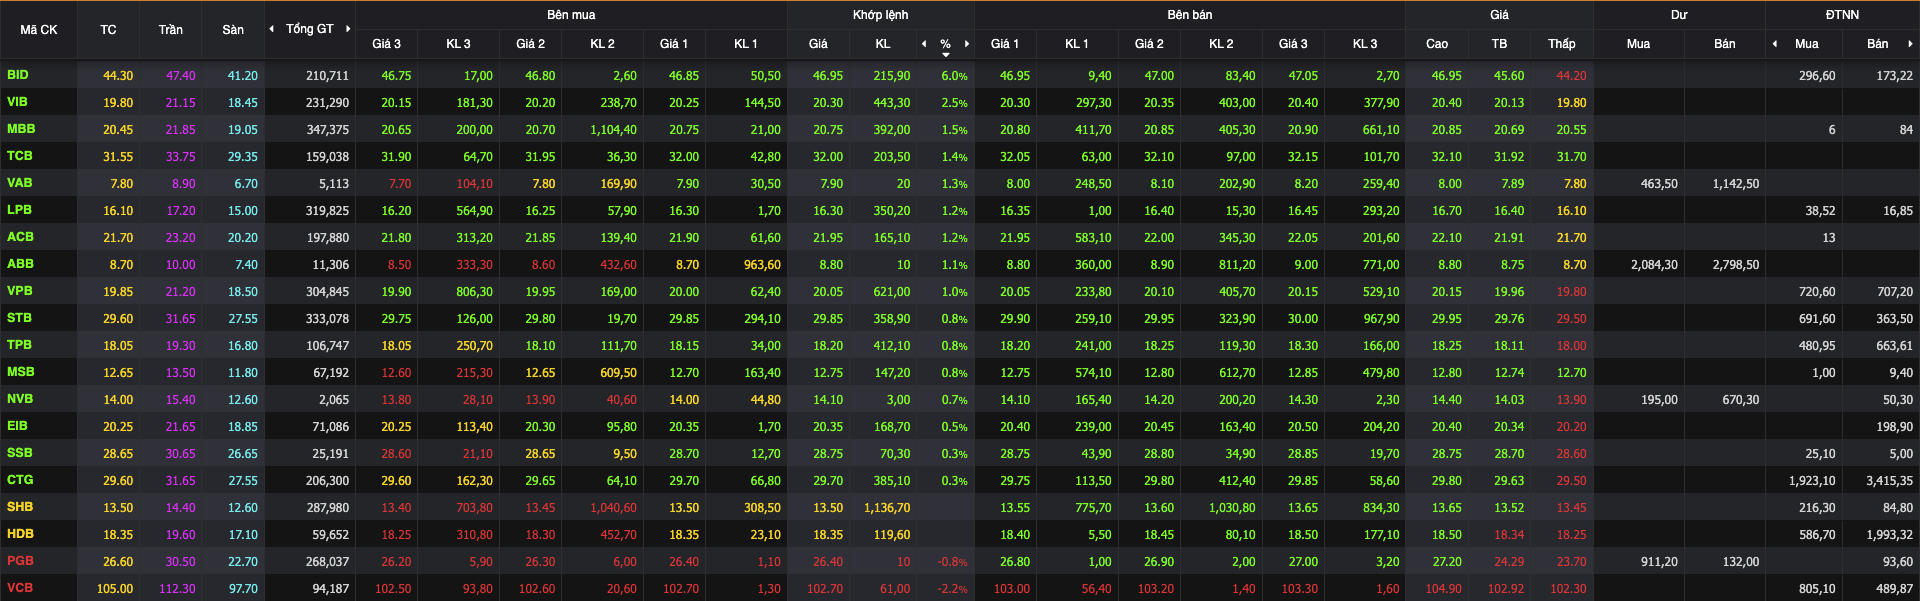The height and width of the screenshot is (601, 1920).
Task: Click the 6.0% change in the BID row
Action: click(954, 76)
